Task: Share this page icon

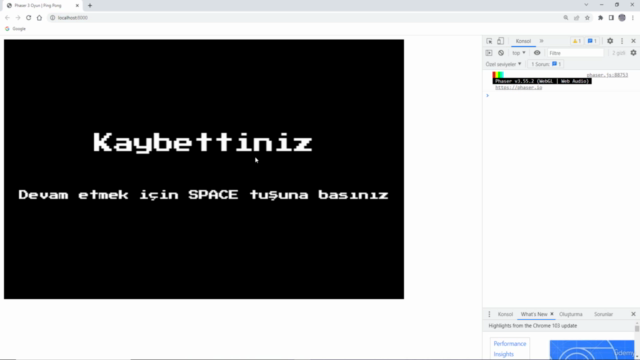Action: 576,18
